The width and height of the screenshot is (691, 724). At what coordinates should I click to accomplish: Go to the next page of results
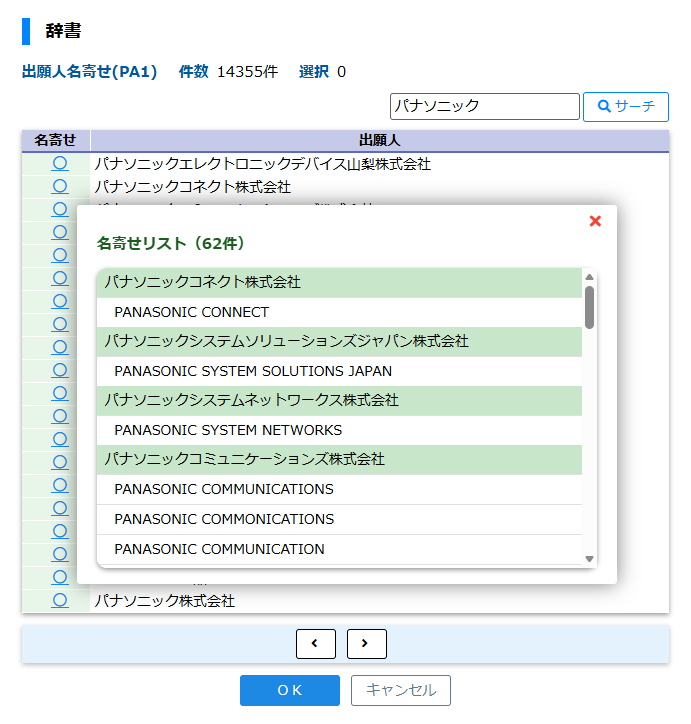point(367,643)
